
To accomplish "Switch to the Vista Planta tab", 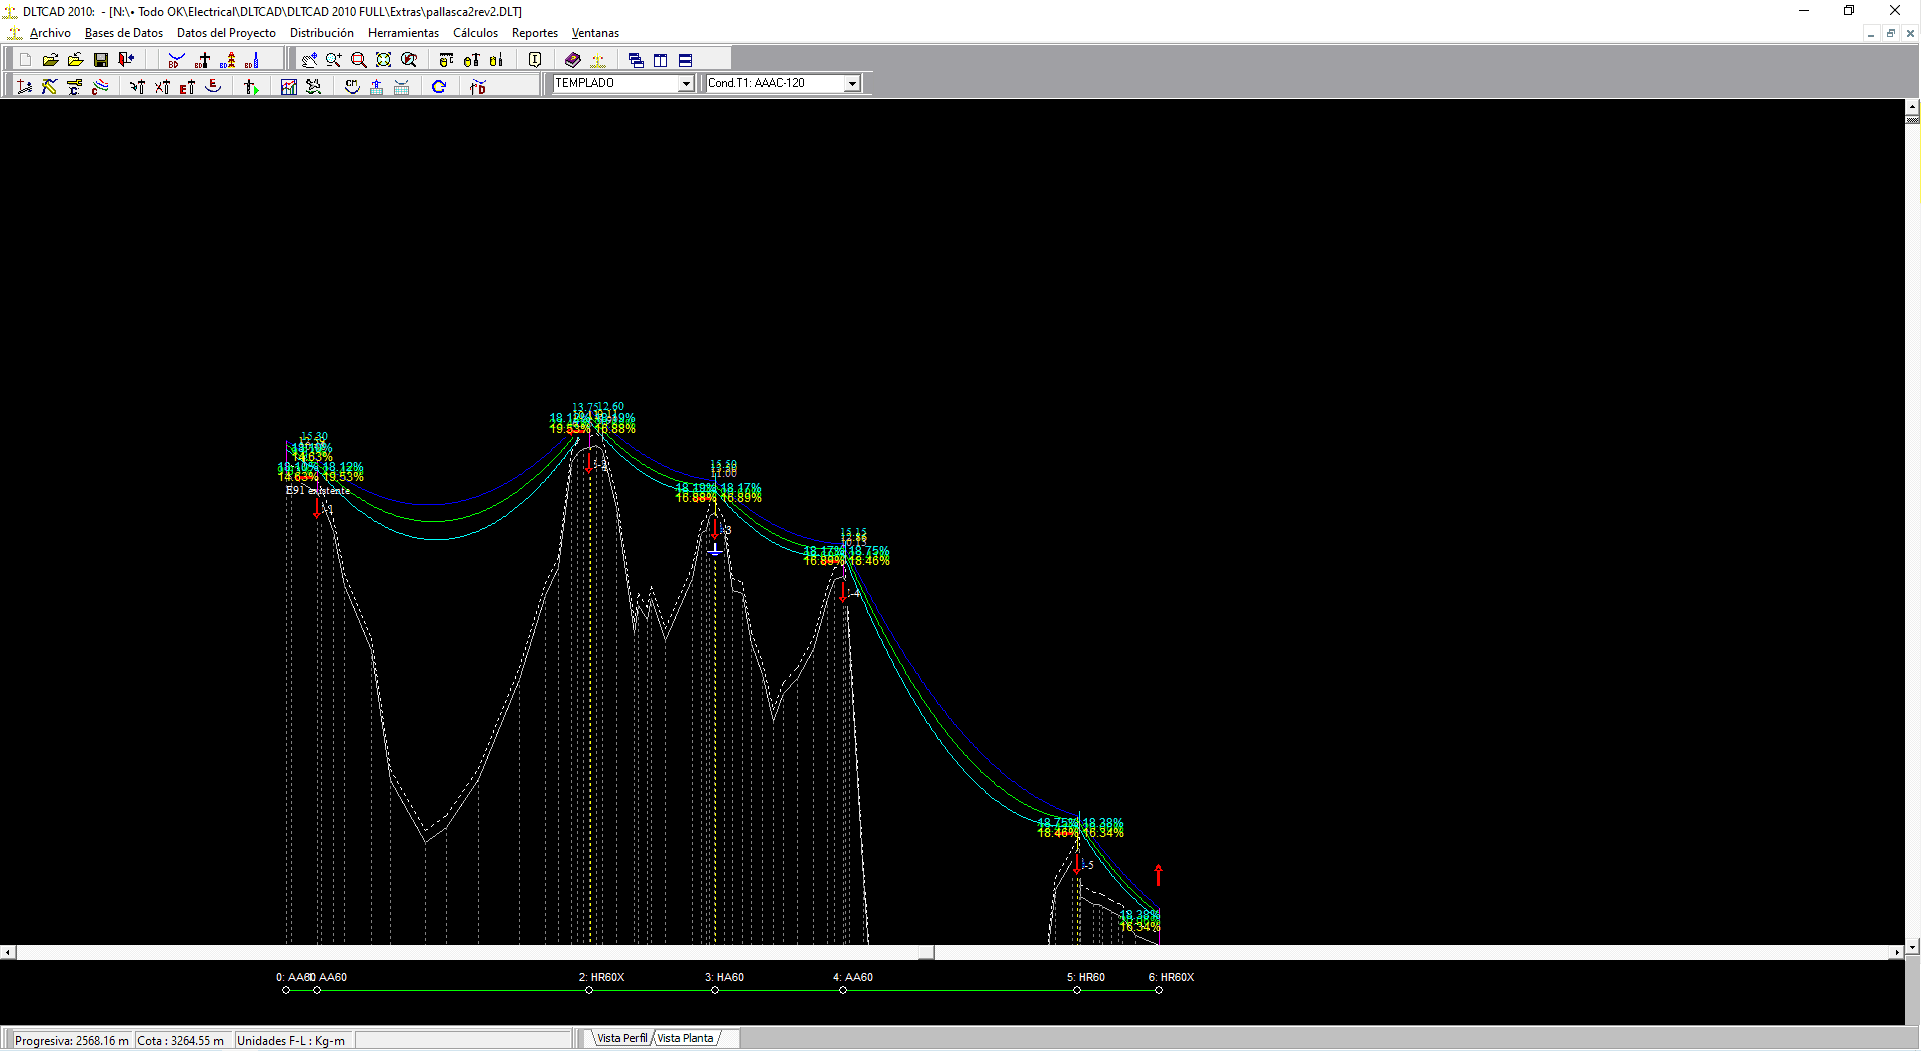I will [686, 1038].
